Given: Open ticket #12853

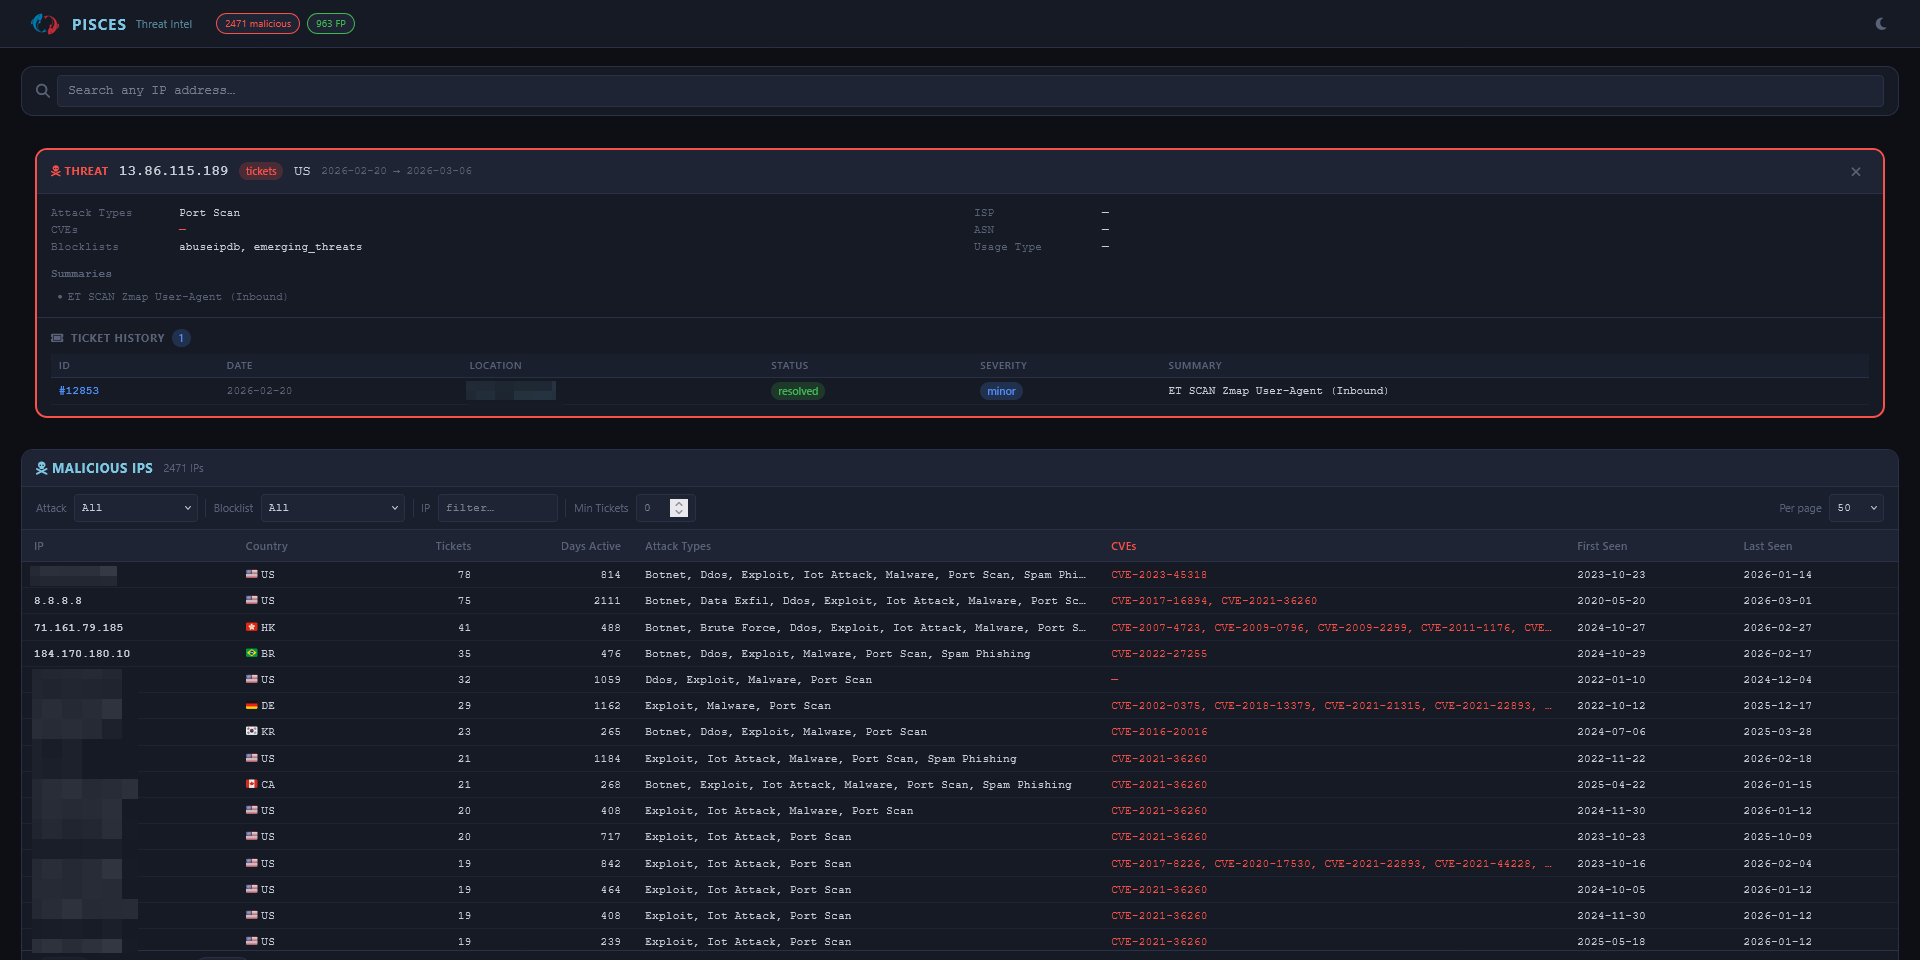Looking at the screenshot, I should (79, 391).
